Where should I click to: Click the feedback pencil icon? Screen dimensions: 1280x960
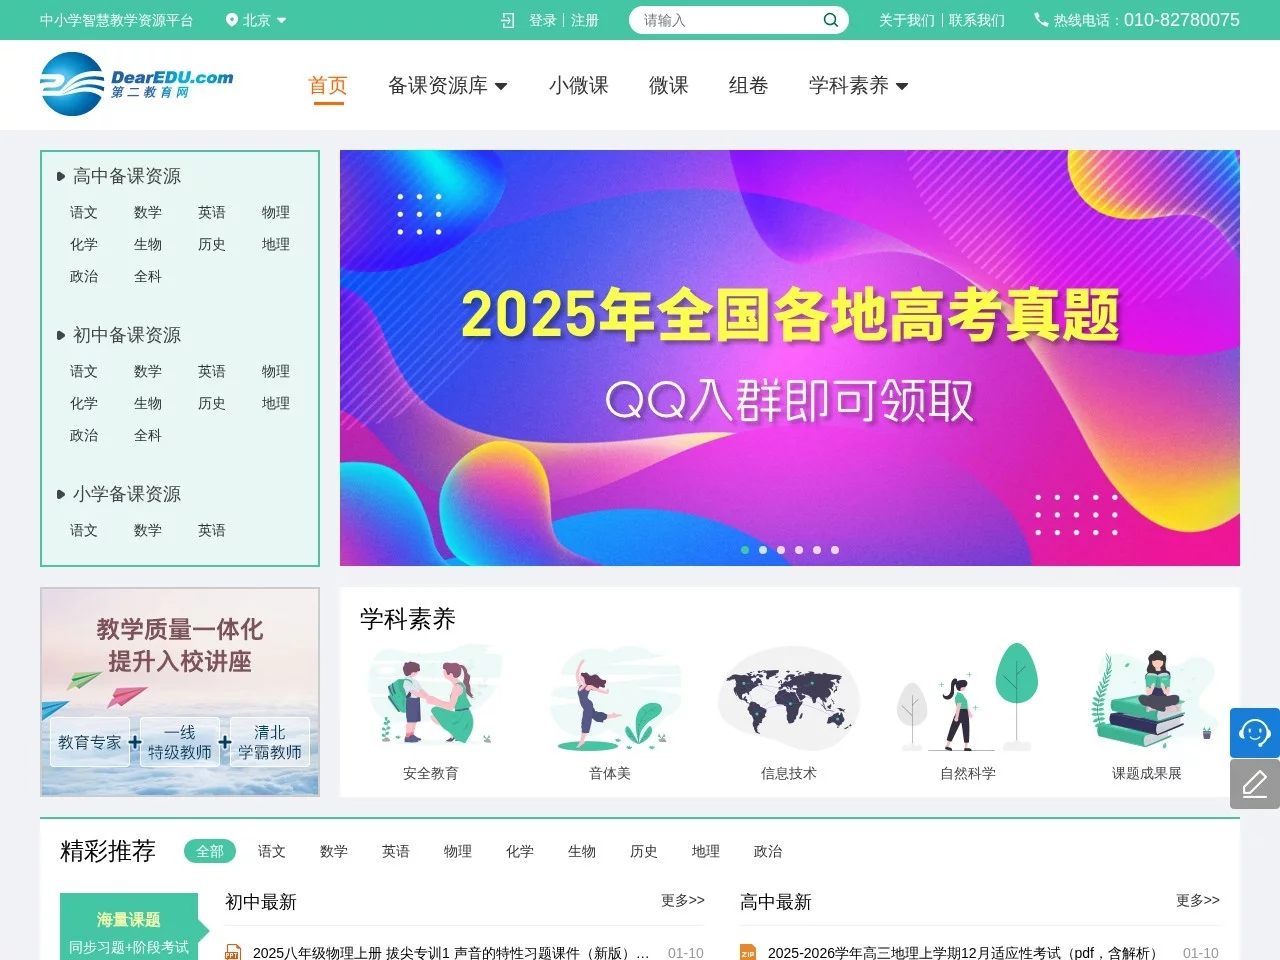pos(1254,784)
